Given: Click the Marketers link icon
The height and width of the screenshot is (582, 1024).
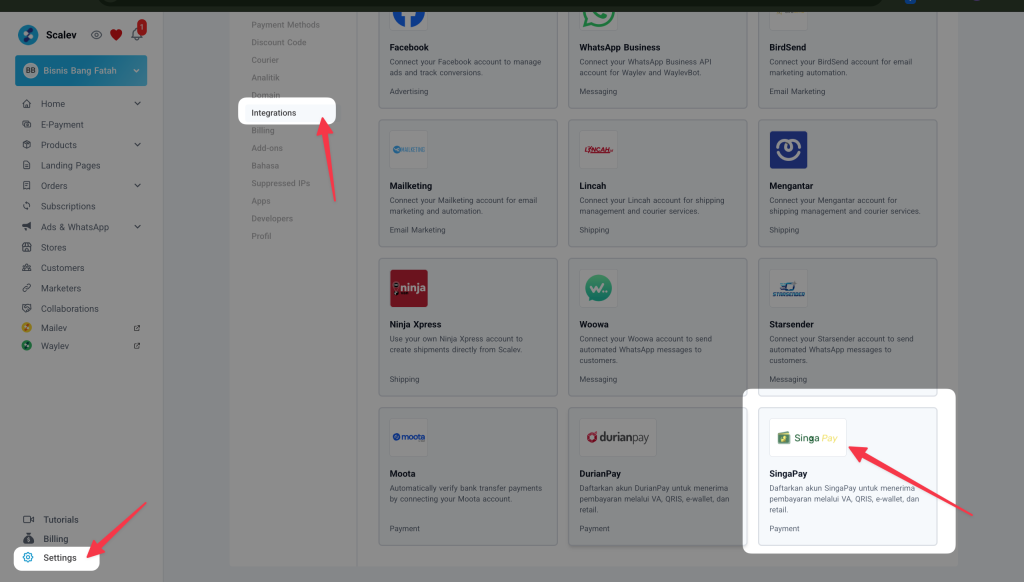Looking at the screenshot, I should tap(27, 287).
